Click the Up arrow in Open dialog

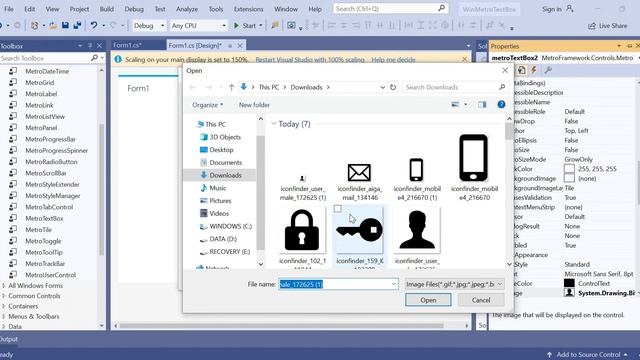click(x=231, y=87)
